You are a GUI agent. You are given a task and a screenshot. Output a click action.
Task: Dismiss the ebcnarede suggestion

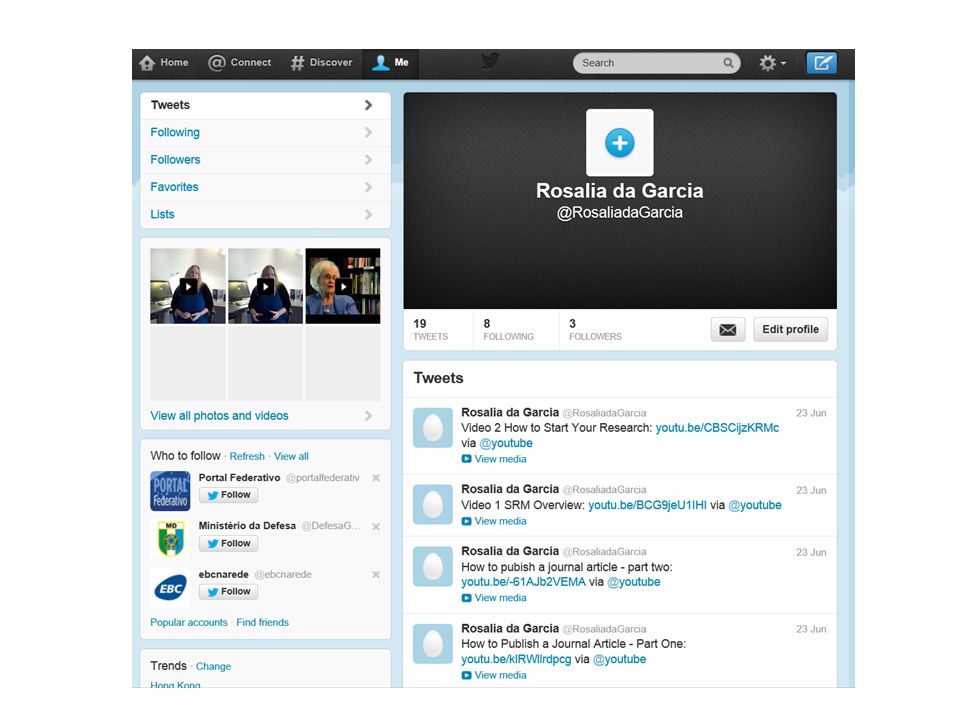point(376,574)
